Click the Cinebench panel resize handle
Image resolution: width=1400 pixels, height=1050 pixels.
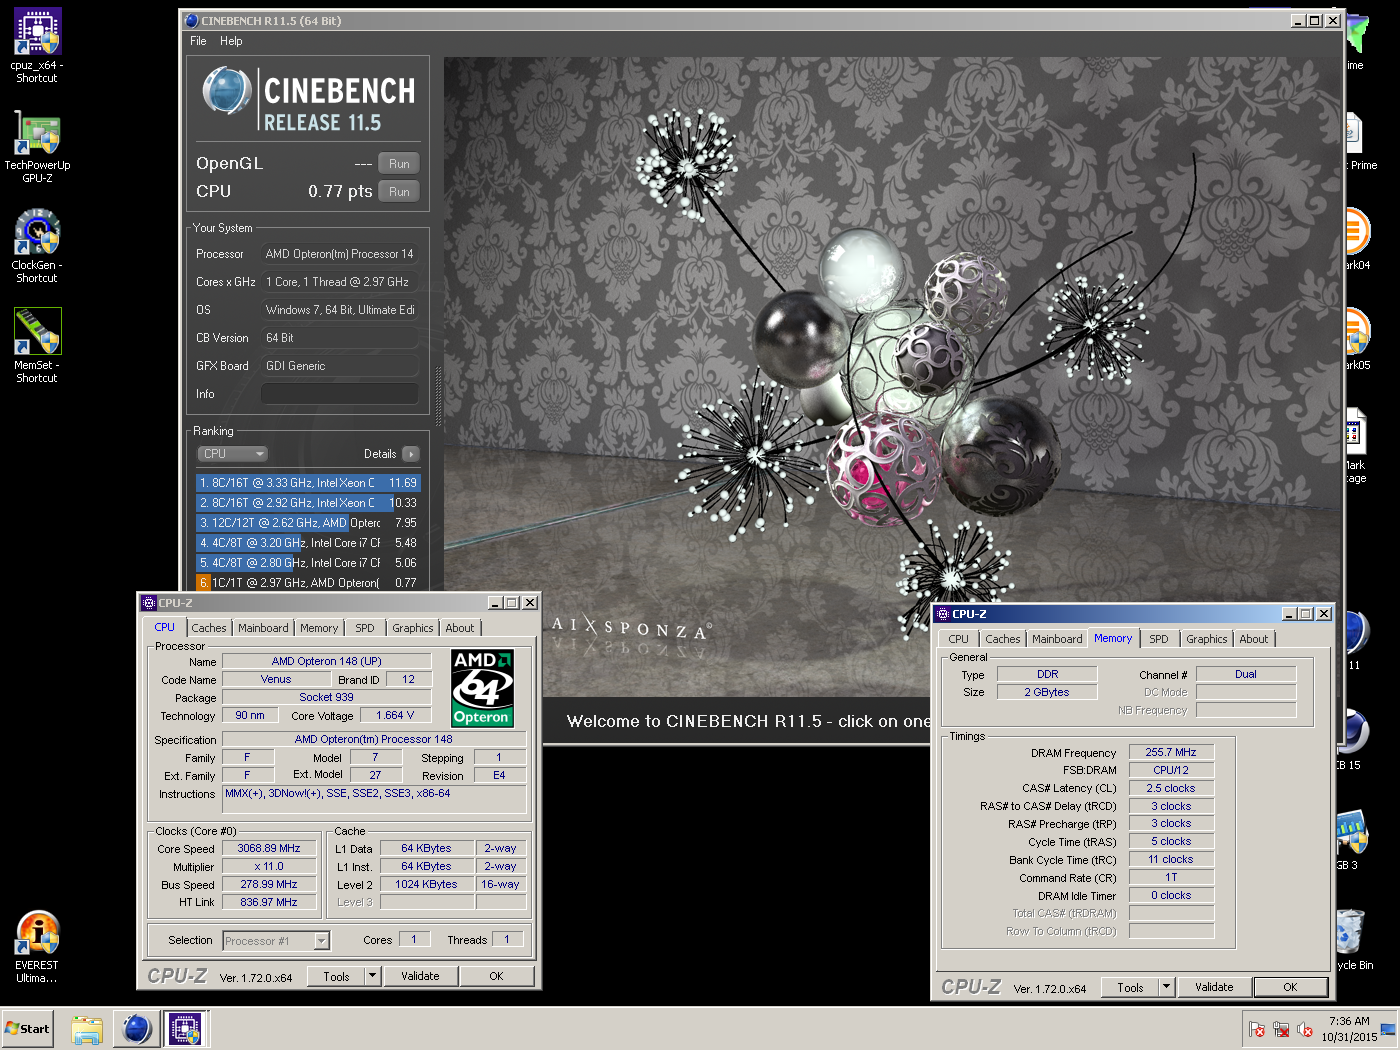pyautogui.click(x=437, y=395)
